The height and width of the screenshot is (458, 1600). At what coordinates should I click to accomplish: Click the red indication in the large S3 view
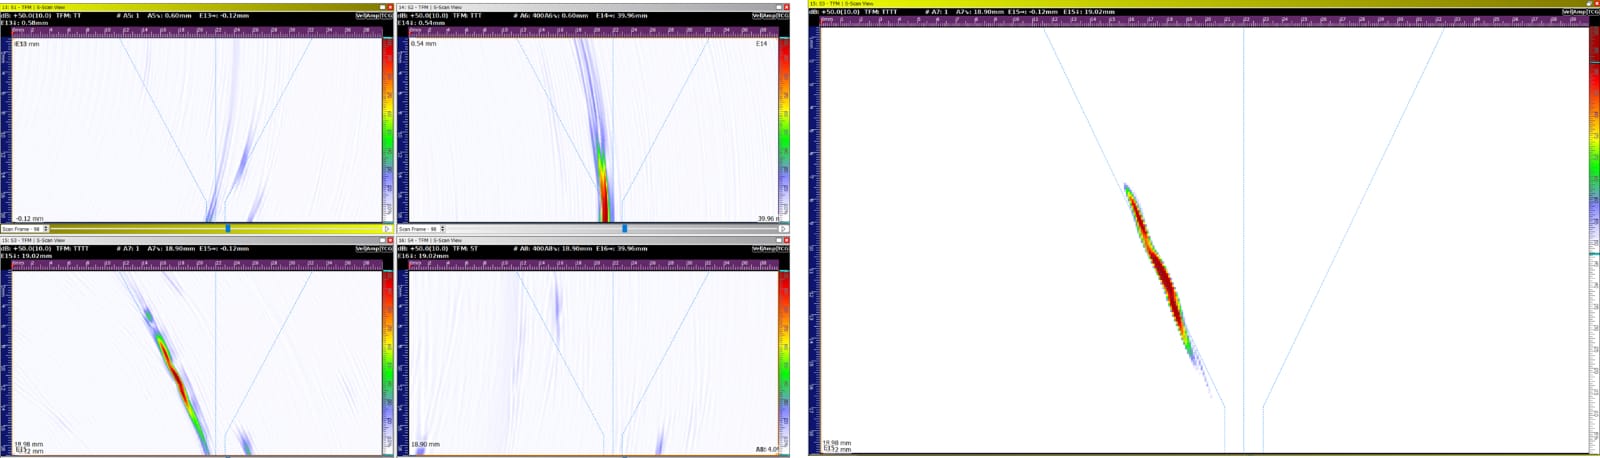click(x=1160, y=273)
